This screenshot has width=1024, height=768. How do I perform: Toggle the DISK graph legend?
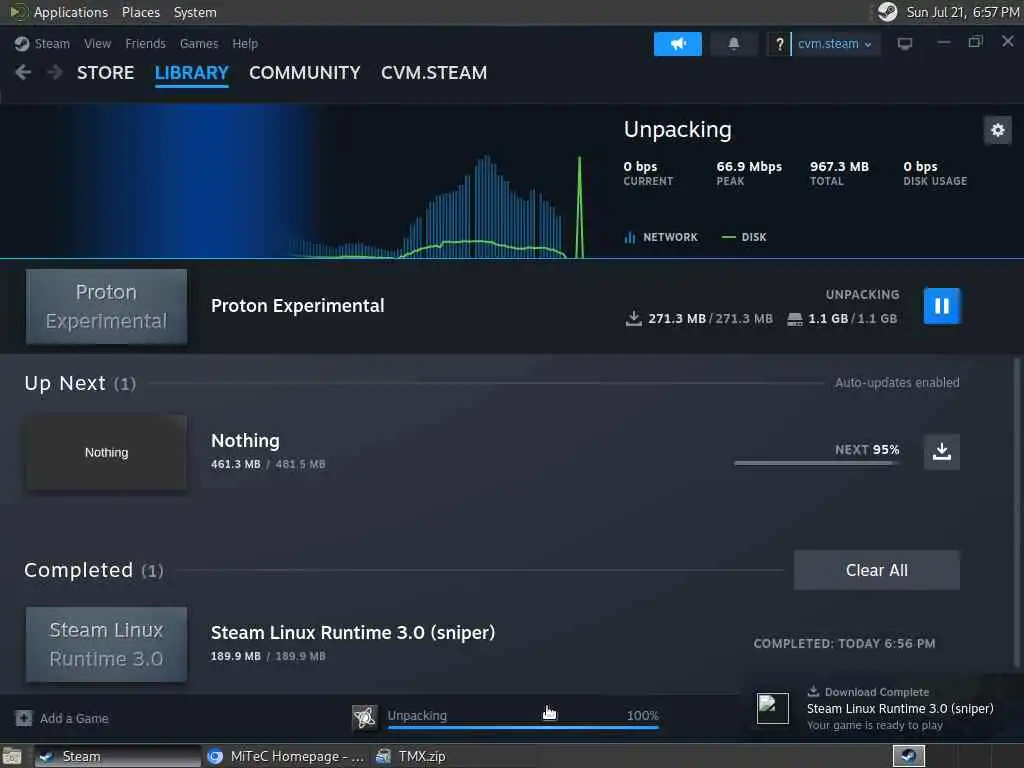click(744, 237)
